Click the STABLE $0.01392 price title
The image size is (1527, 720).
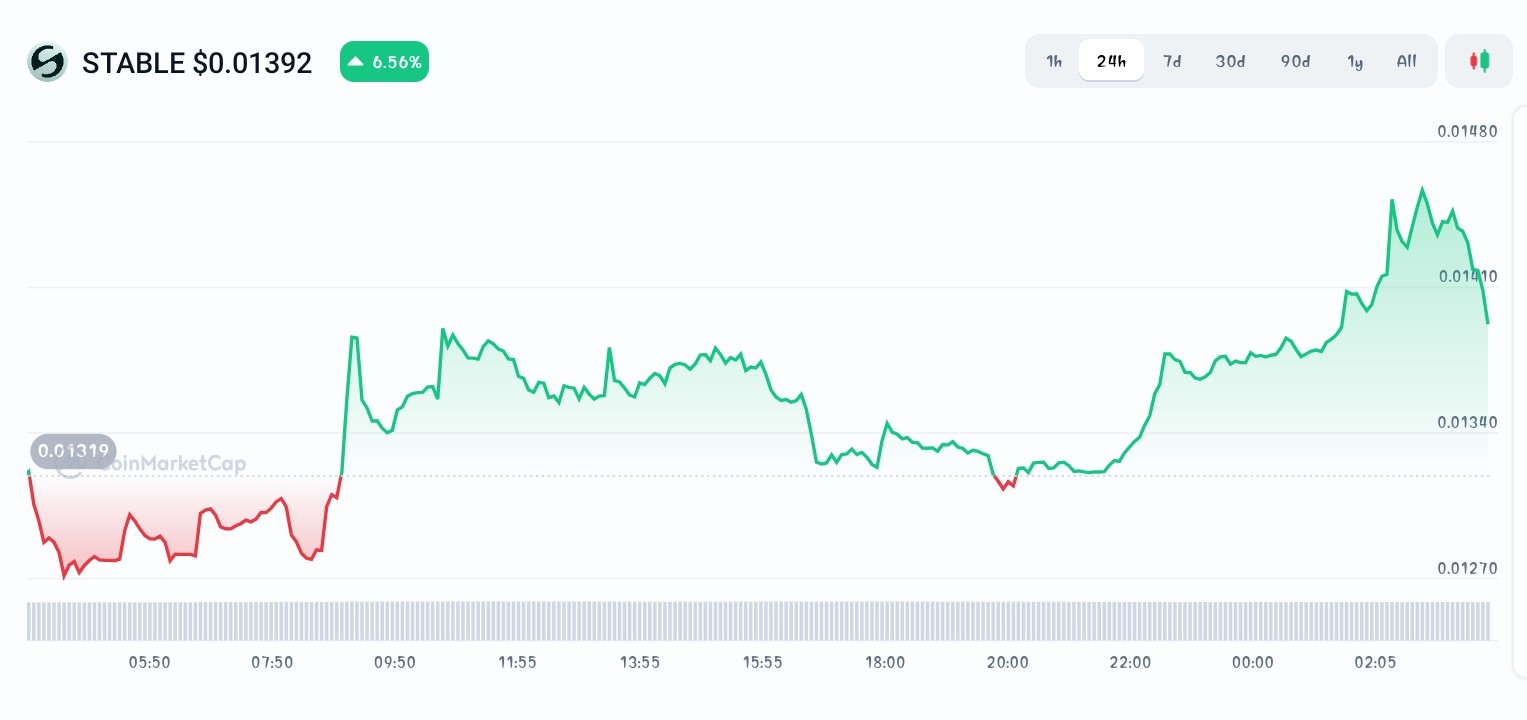(x=197, y=63)
